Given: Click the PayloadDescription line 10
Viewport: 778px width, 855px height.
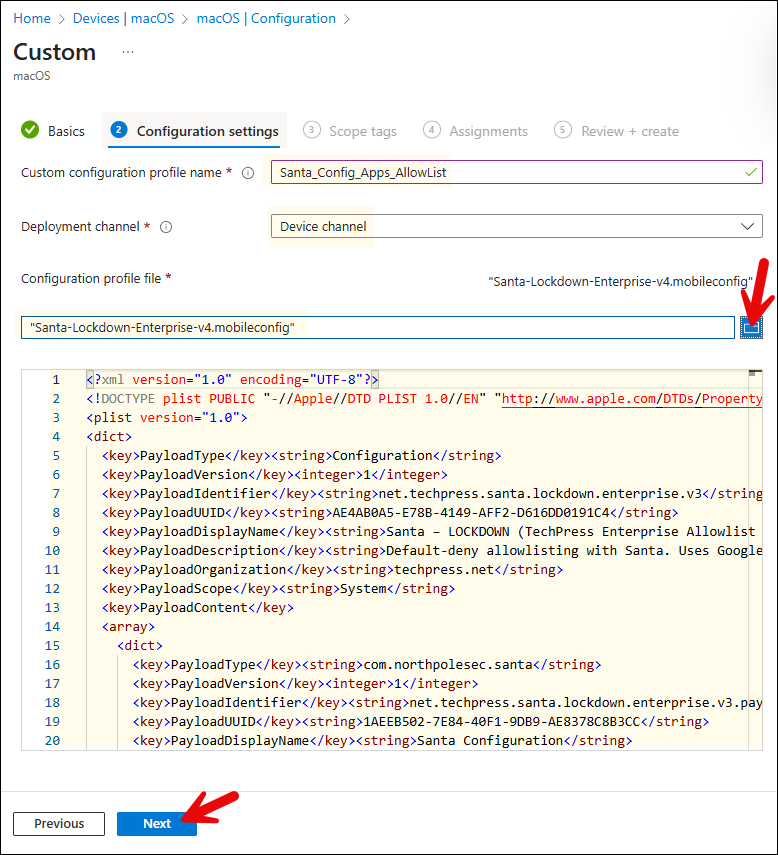Looking at the screenshot, I should click(432, 551).
